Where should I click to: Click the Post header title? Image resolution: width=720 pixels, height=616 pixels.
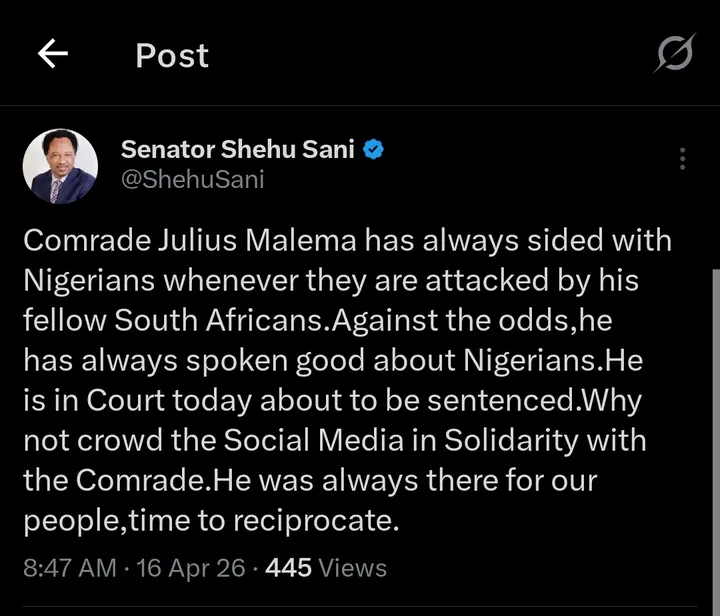(172, 56)
